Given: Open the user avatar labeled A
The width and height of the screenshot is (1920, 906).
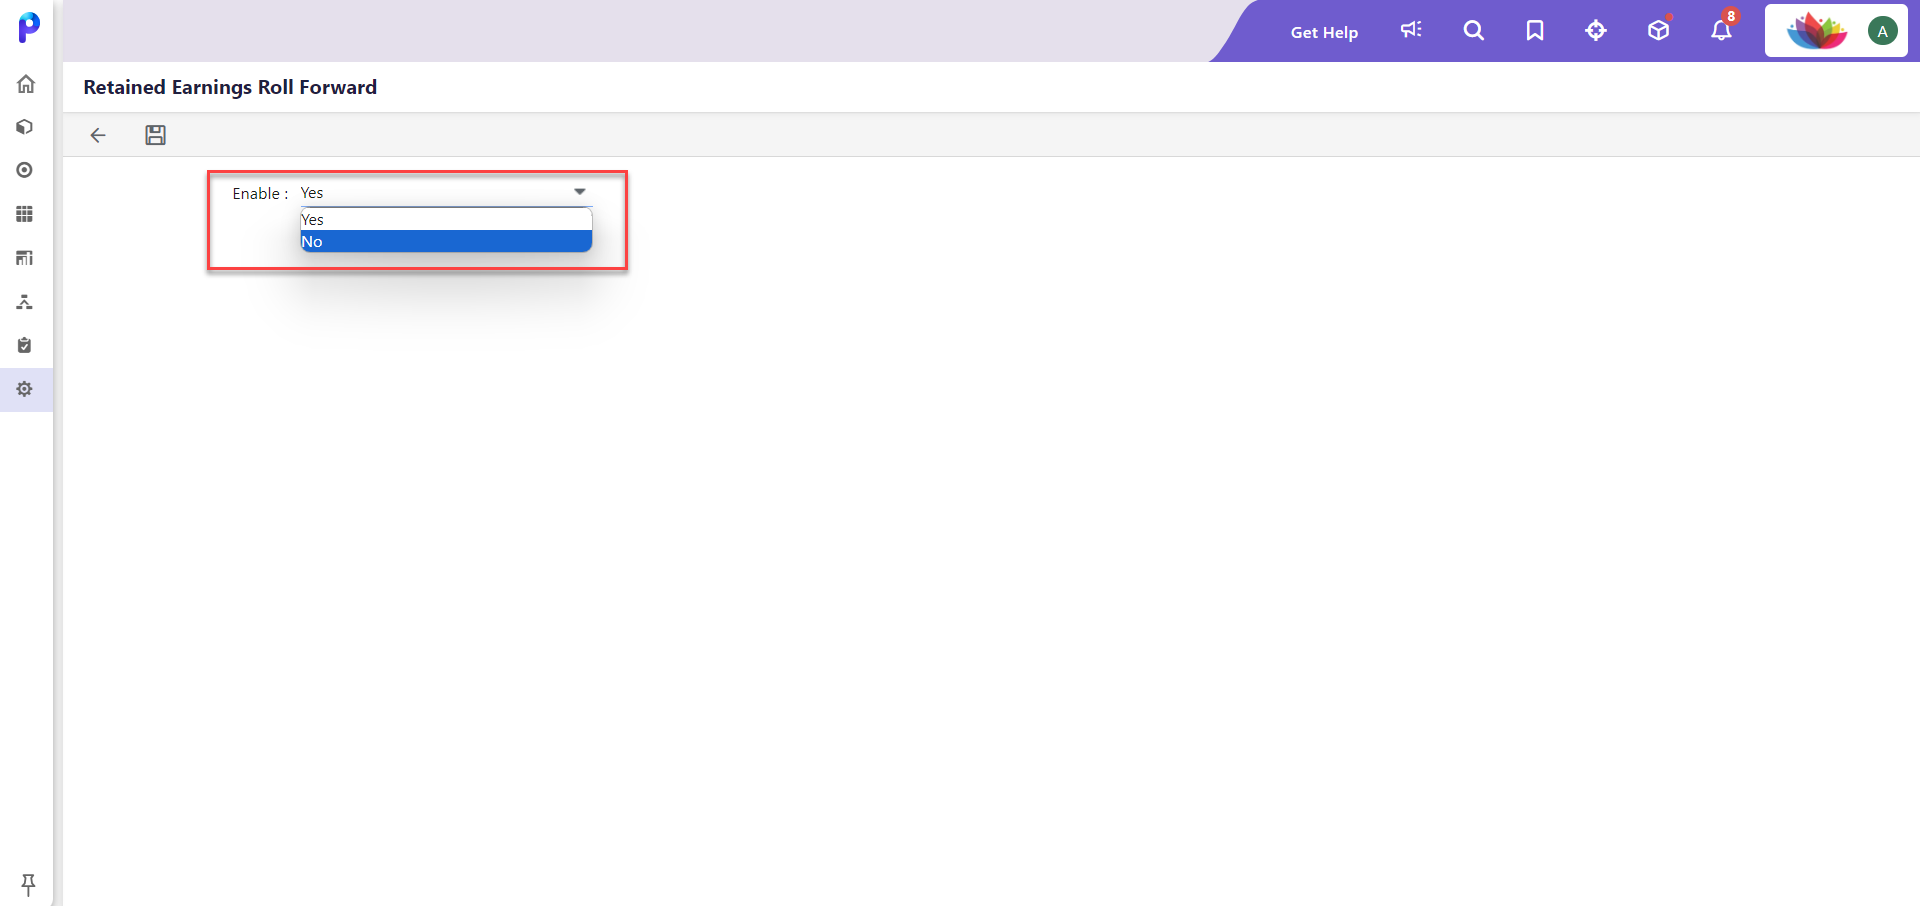Looking at the screenshot, I should [1883, 31].
